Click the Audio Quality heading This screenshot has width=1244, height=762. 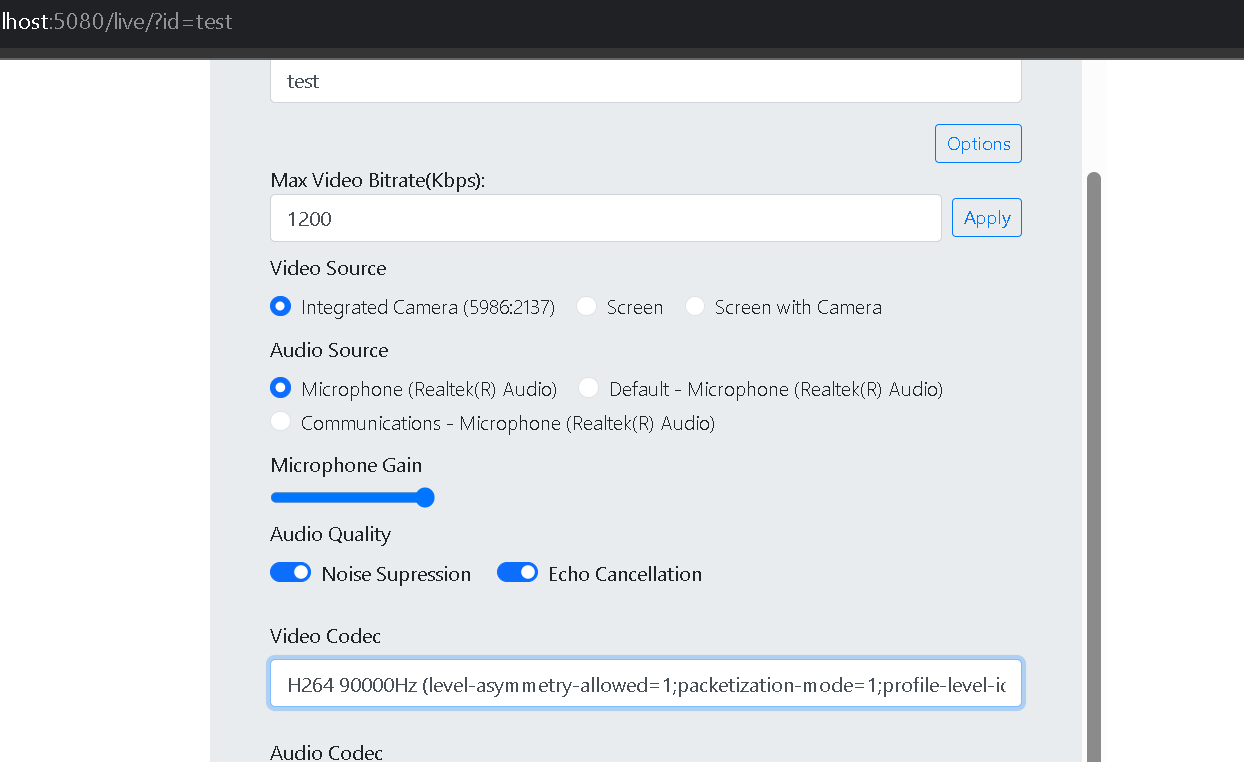point(330,534)
